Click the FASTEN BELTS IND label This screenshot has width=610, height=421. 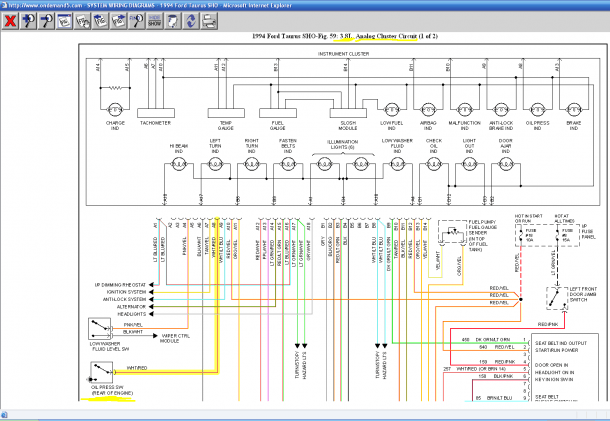coord(288,146)
